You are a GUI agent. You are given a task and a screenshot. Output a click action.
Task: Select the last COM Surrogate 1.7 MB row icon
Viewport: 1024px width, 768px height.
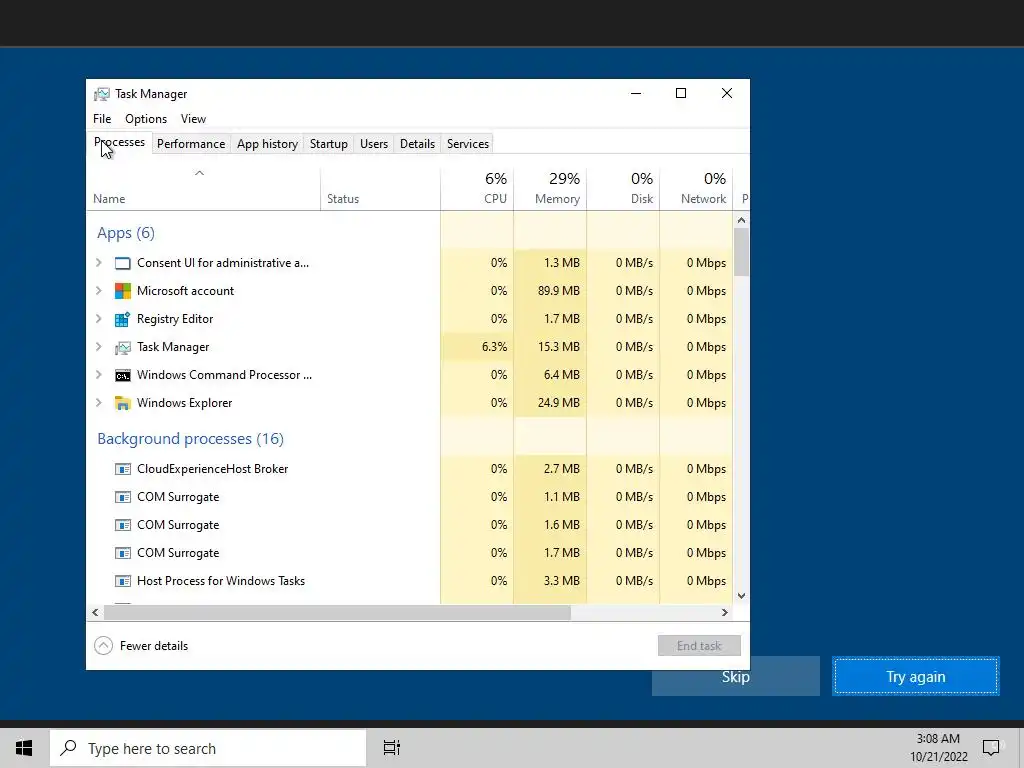click(123, 553)
